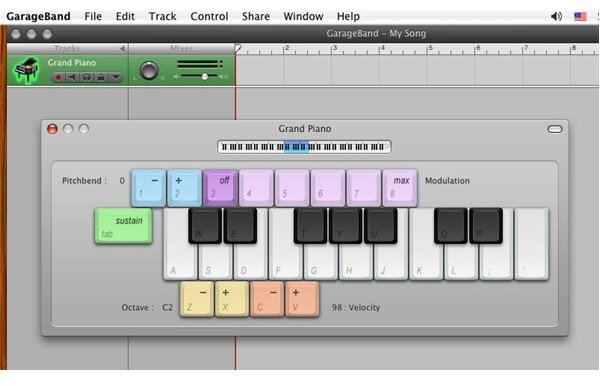Adjust the track volume slider handle
Image resolution: width=600 pixels, height=386 pixels.
[205, 77]
